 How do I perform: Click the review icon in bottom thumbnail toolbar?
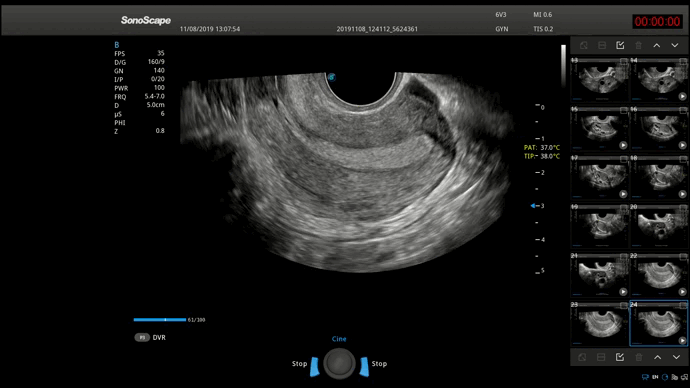(583, 357)
